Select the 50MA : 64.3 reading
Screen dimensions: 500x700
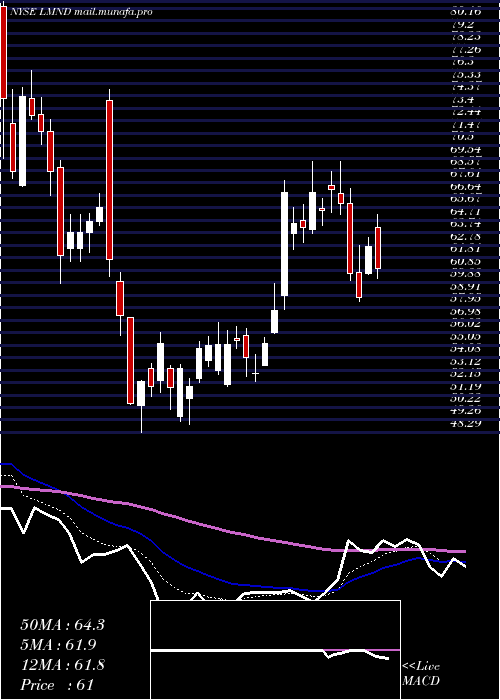(62, 625)
